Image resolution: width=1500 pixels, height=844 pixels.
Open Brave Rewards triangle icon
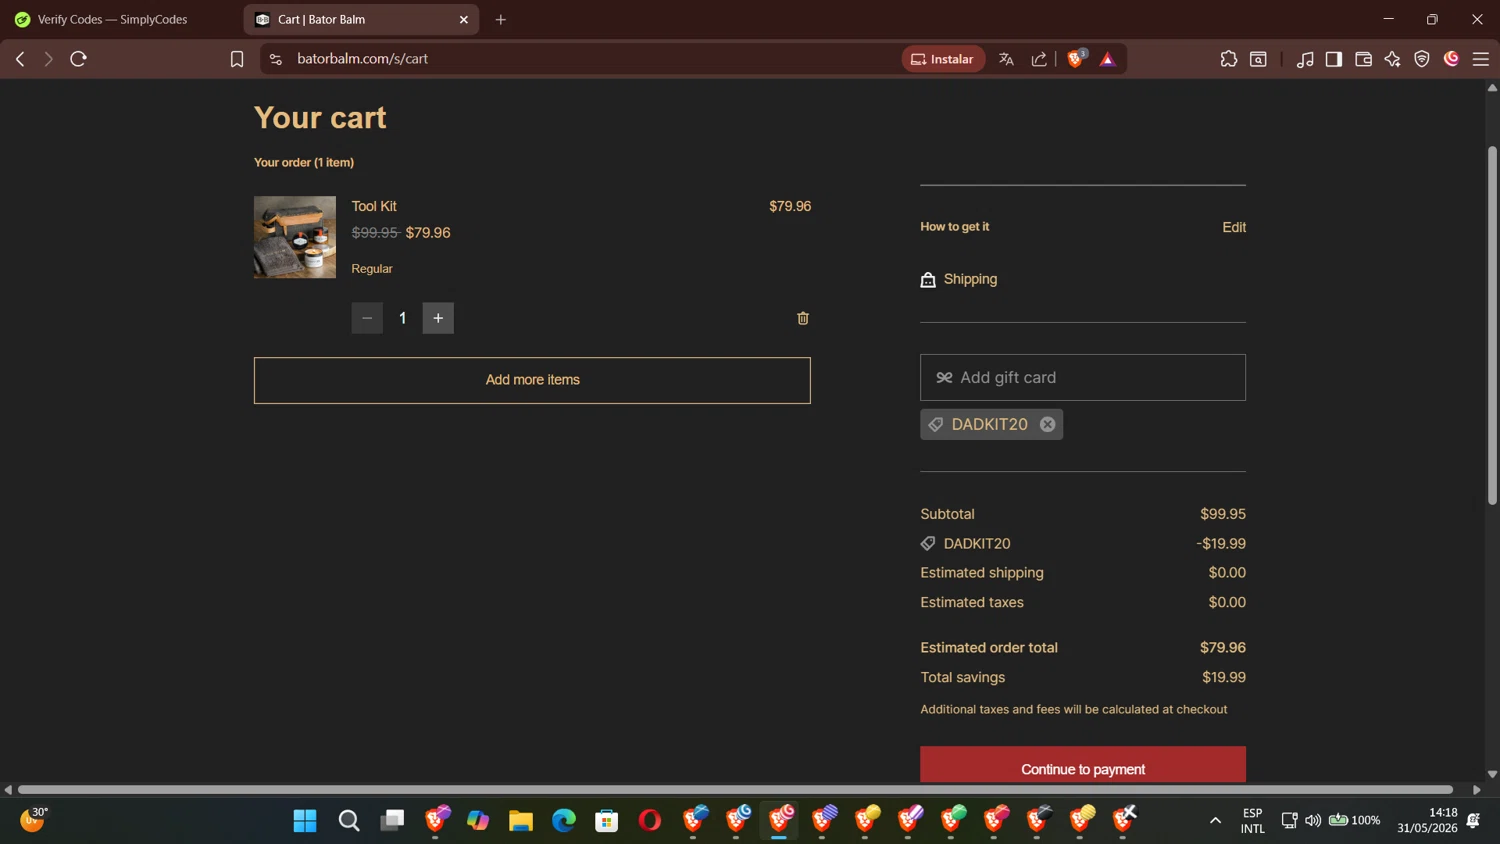click(x=1108, y=59)
